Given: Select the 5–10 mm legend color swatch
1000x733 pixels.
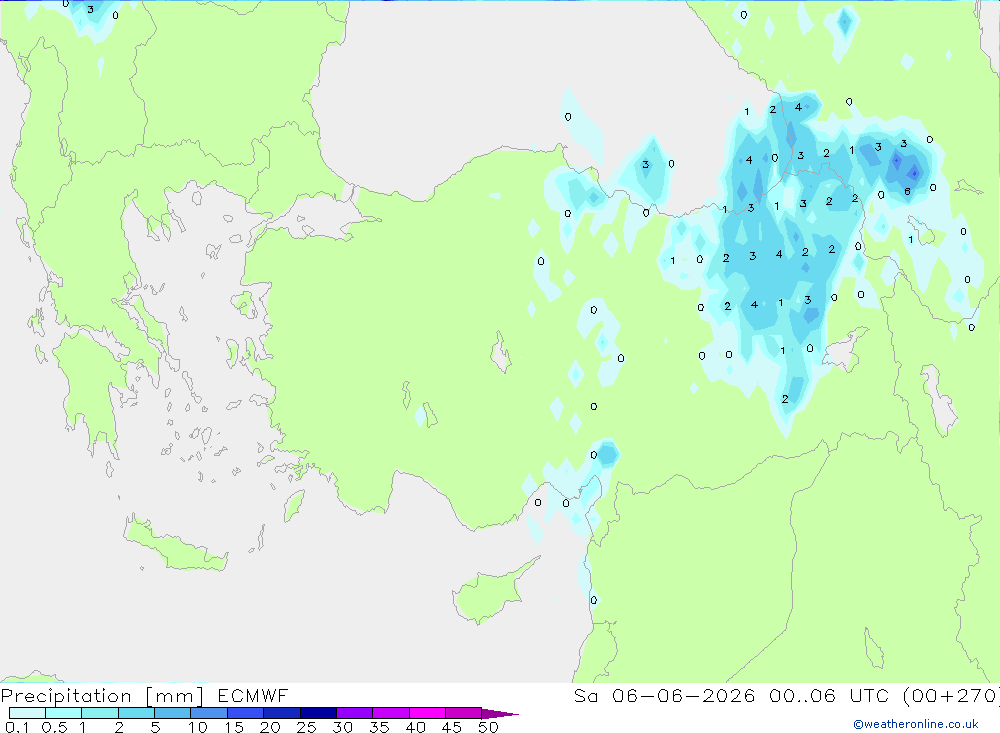Looking at the screenshot, I should click(x=172, y=713).
